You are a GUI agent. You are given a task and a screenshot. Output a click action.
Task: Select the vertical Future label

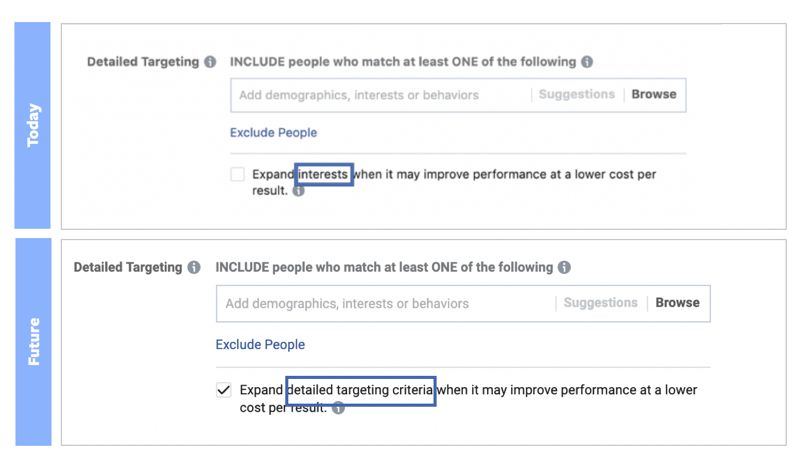[33, 341]
